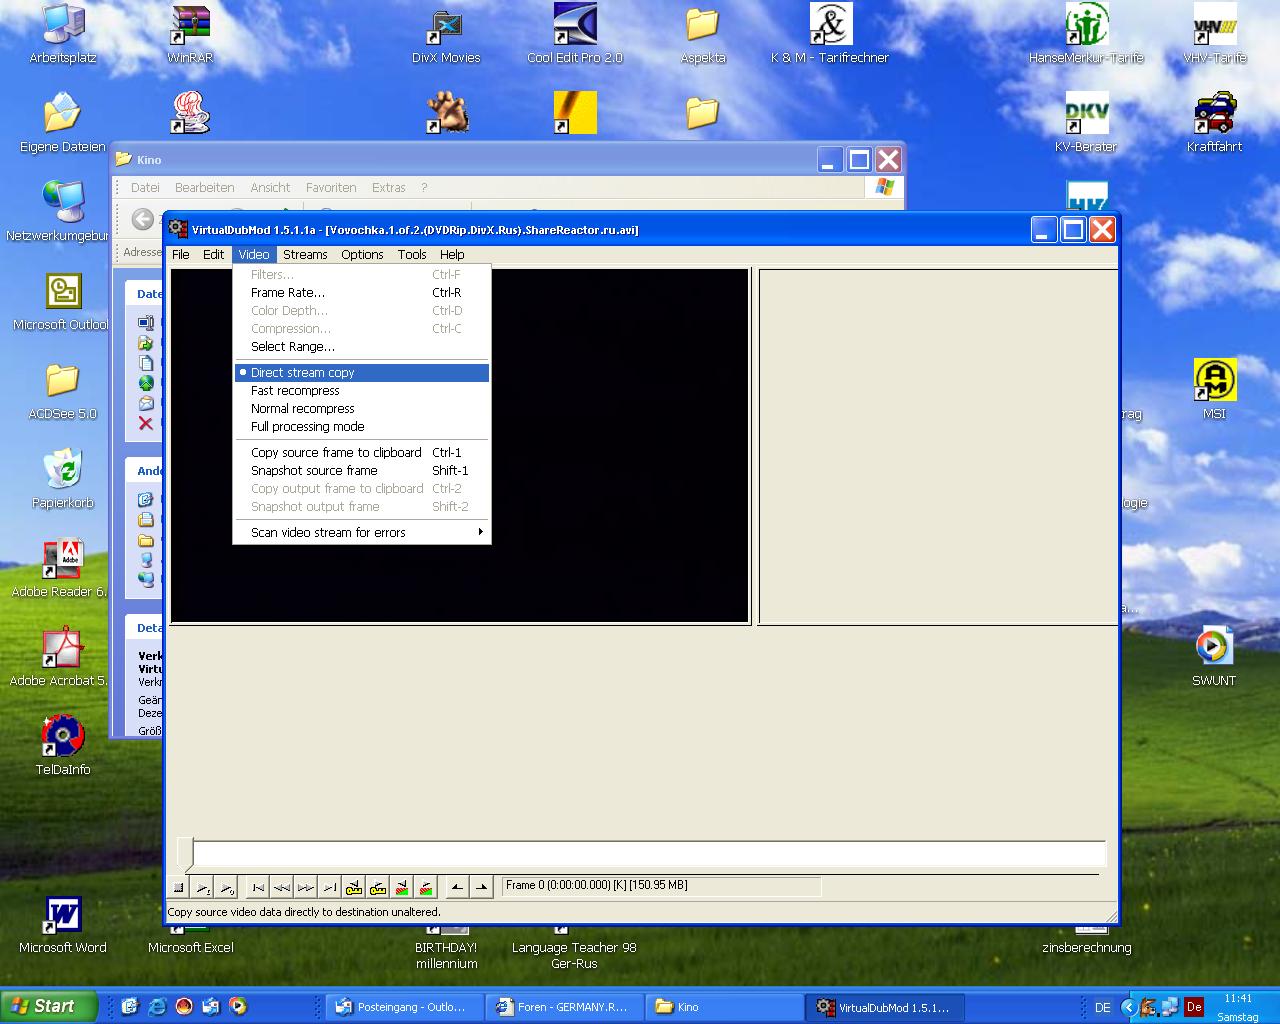Open the Extras menu in Kino window
This screenshot has height=1024, width=1280.
[x=389, y=187]
